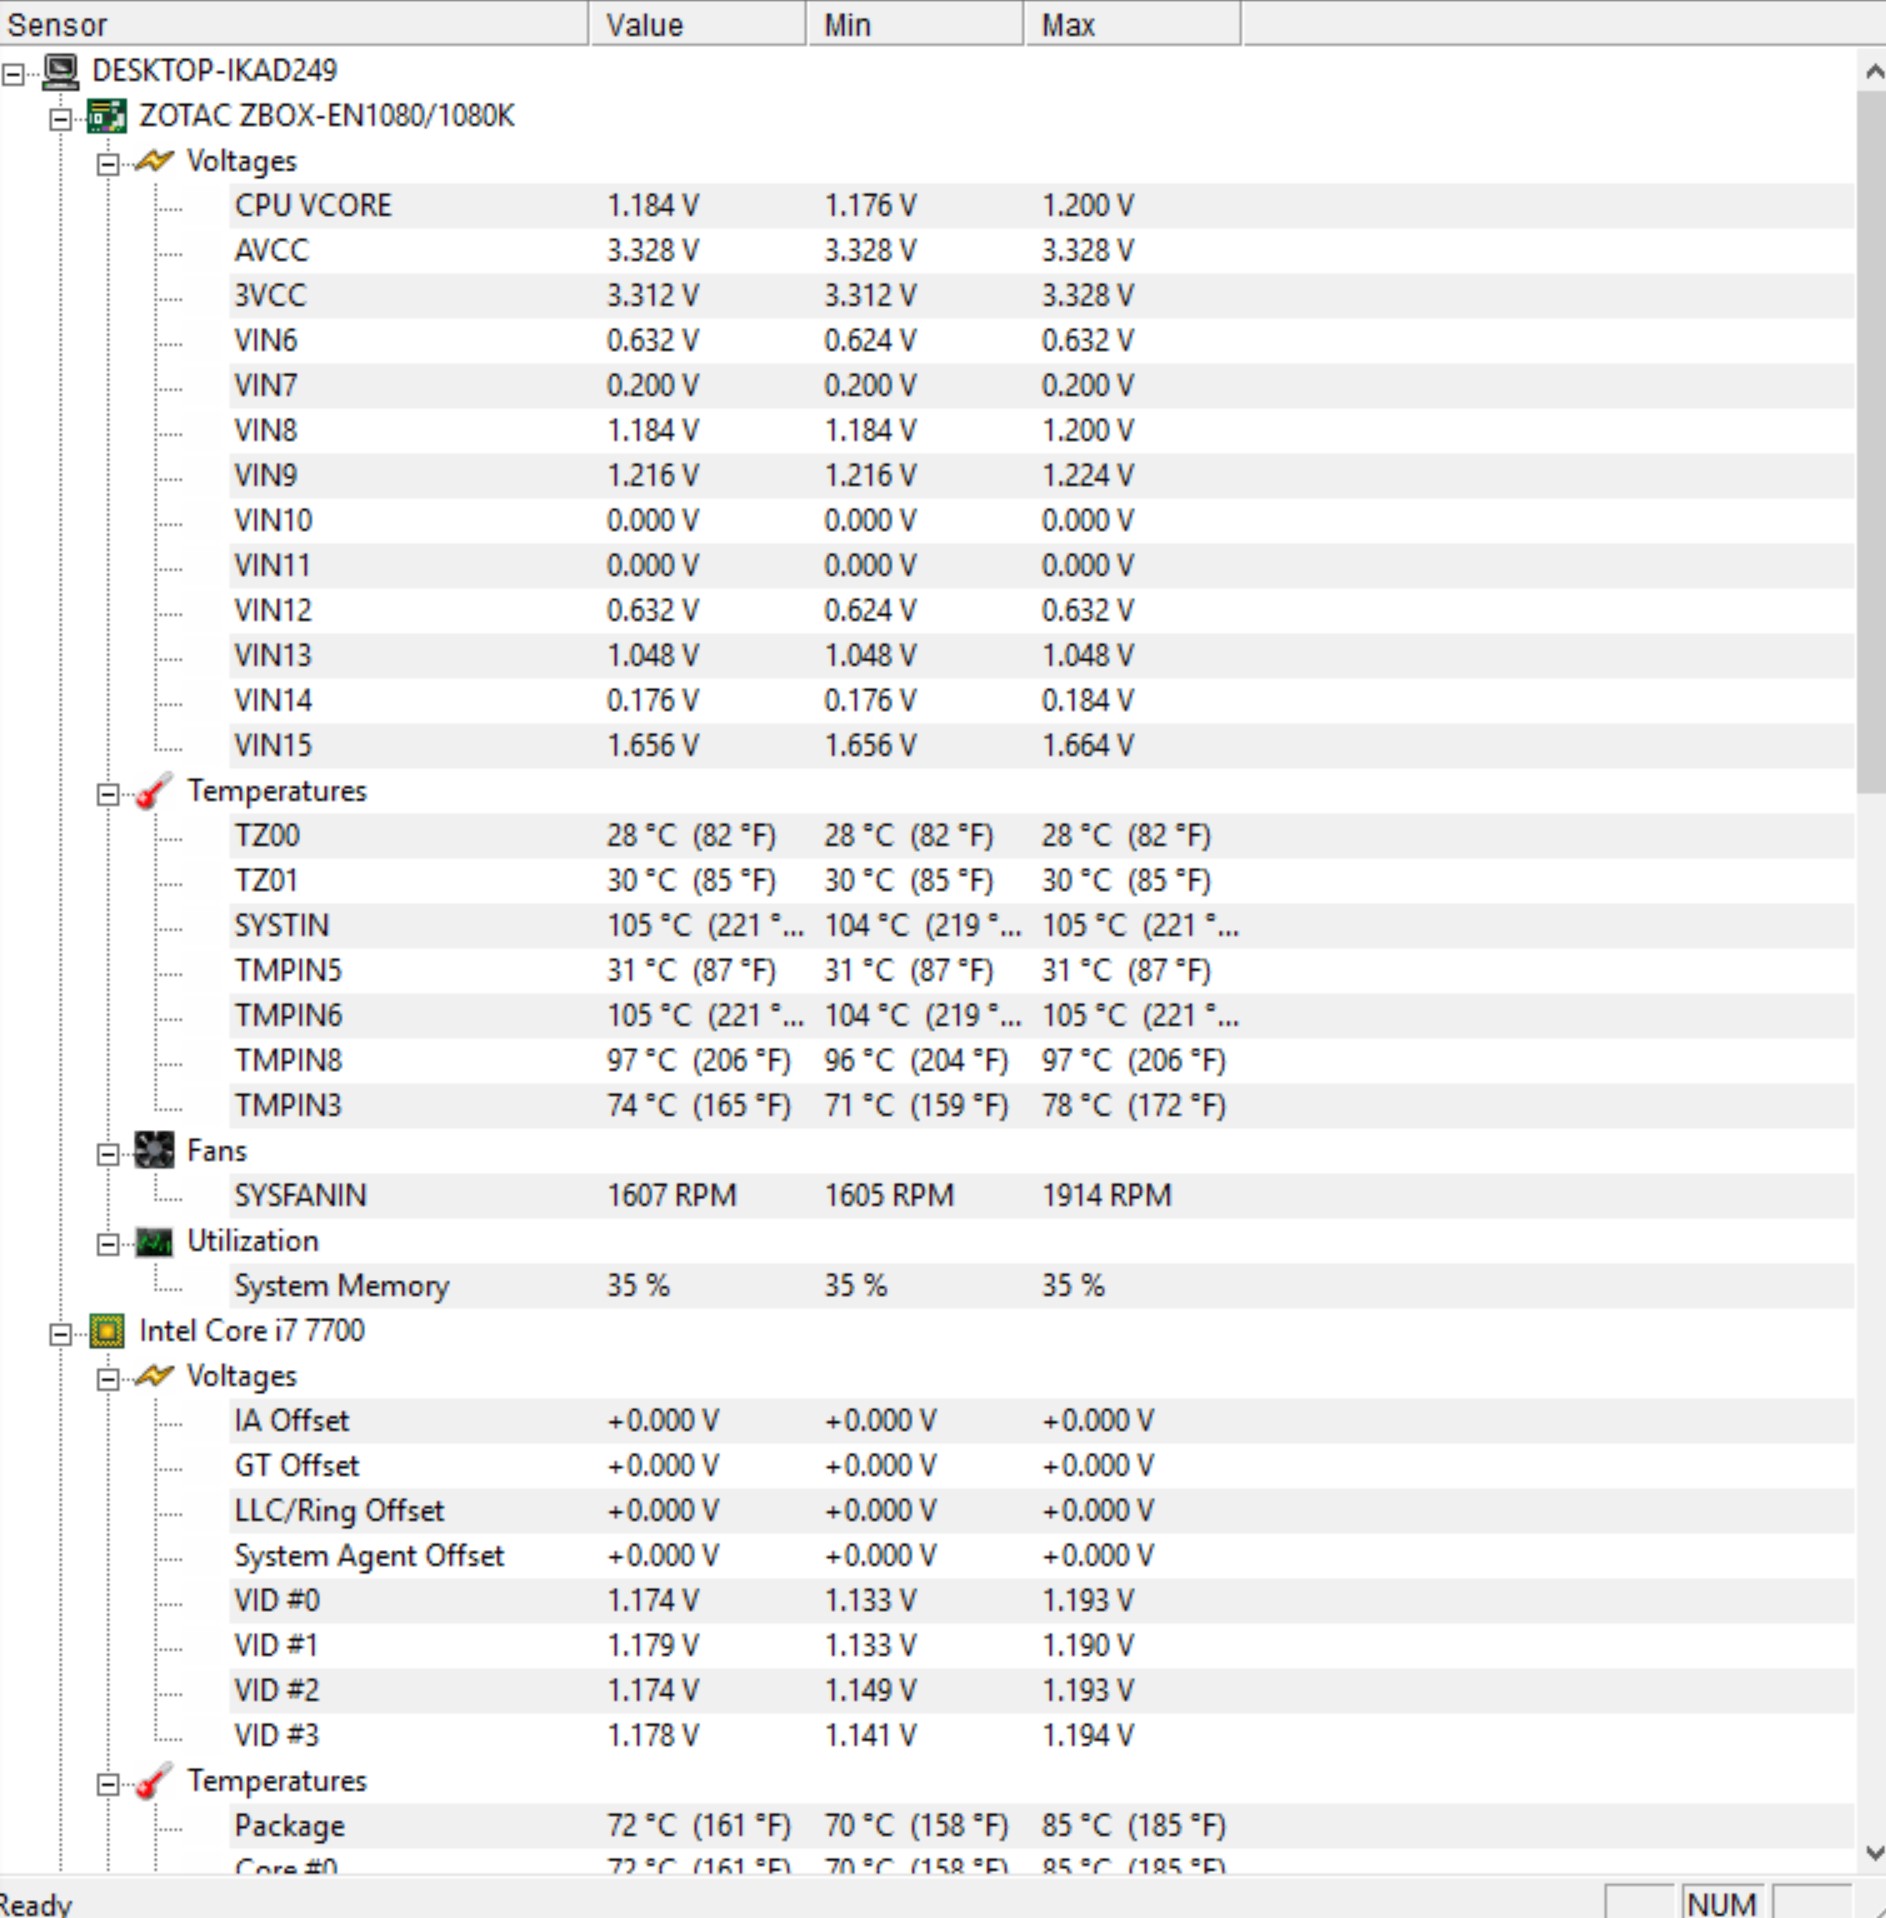Select the Package temperature row
1886x1918 pixels.
pos(1041,1826)
